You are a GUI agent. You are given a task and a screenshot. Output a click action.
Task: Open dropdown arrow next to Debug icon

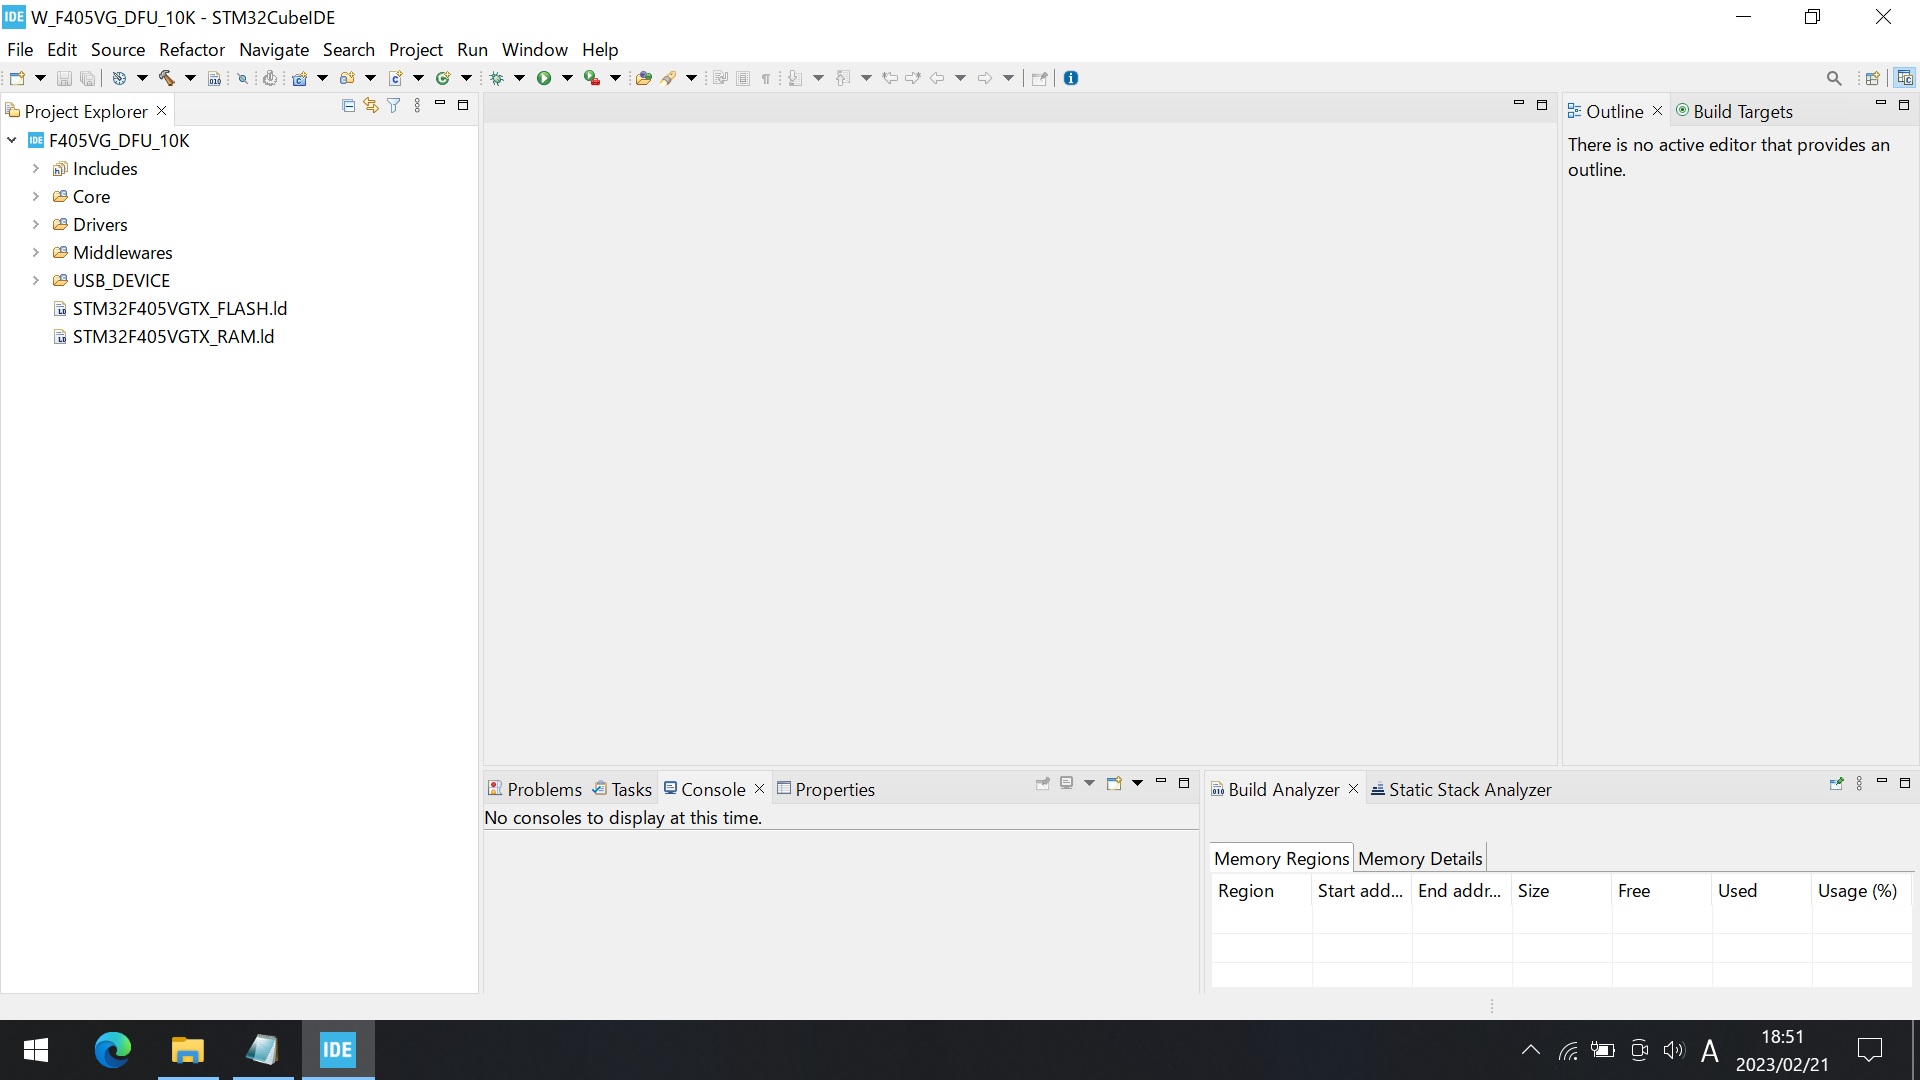coord(519,78)
